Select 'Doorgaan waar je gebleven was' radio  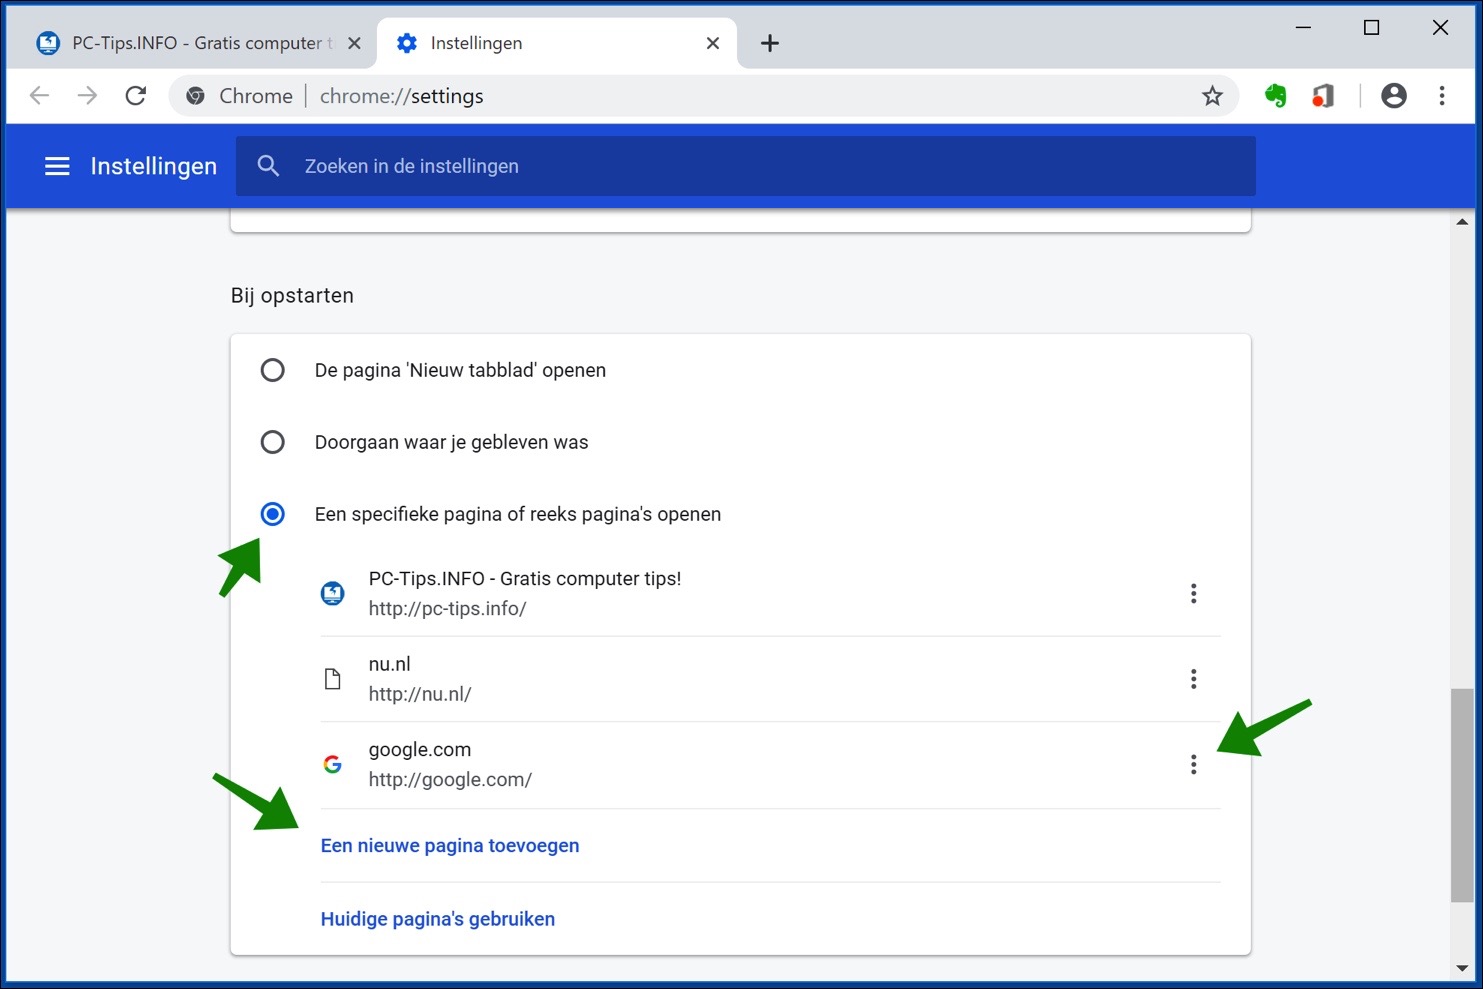[272, 442]
